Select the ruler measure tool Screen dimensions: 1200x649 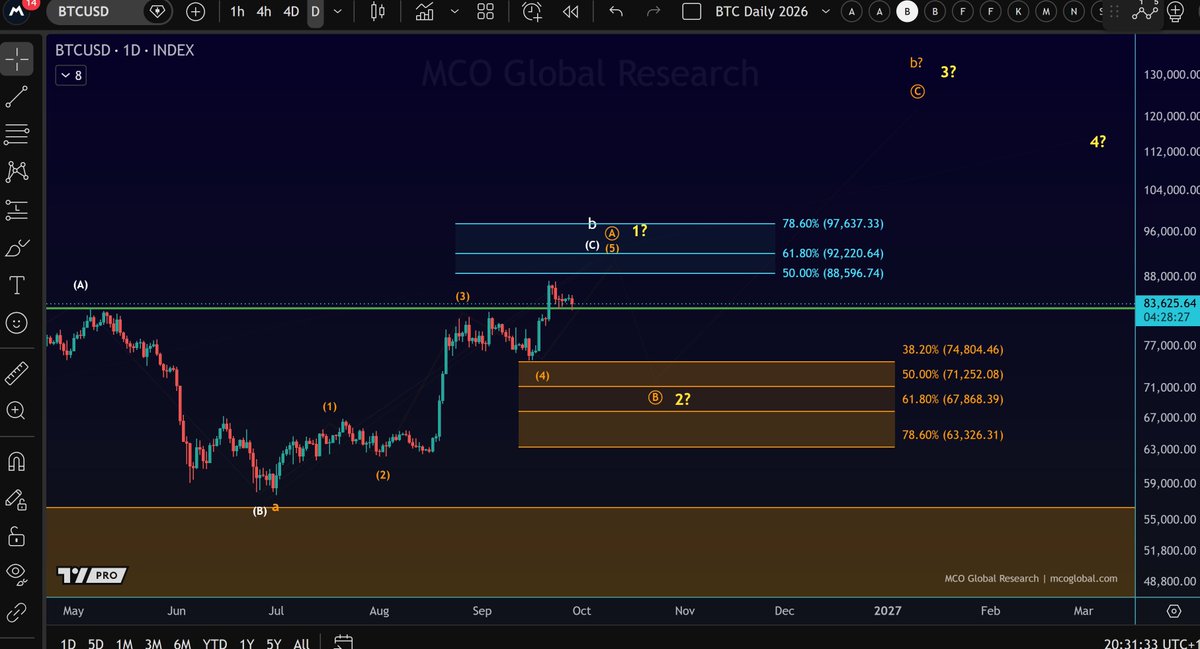coord(17,373)
